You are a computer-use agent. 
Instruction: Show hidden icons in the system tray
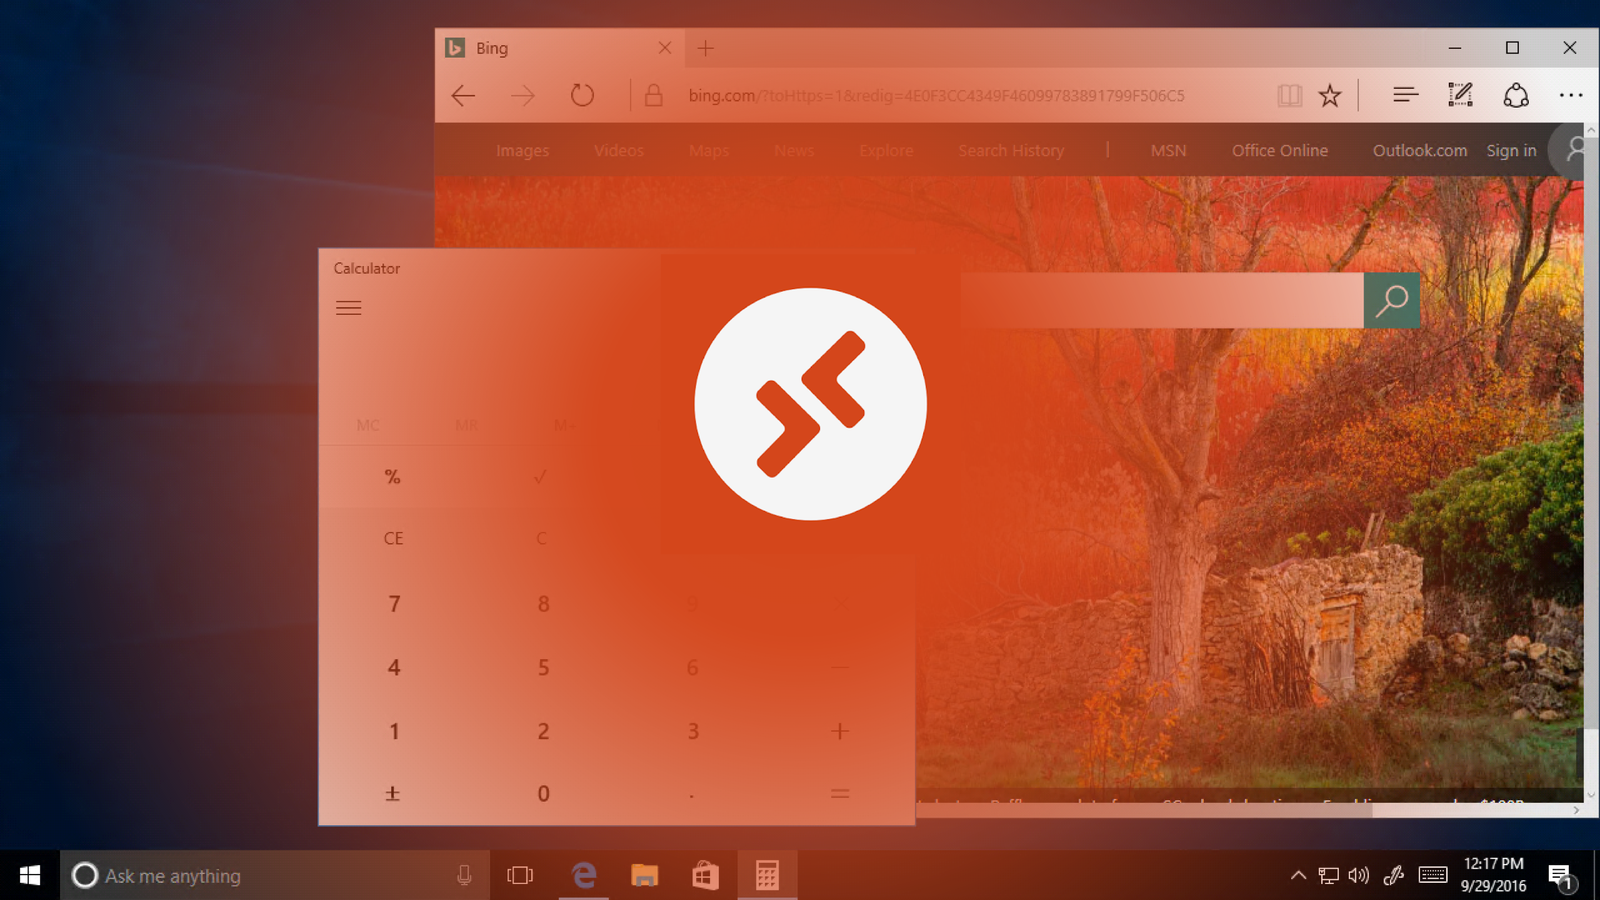[1297, 875]
